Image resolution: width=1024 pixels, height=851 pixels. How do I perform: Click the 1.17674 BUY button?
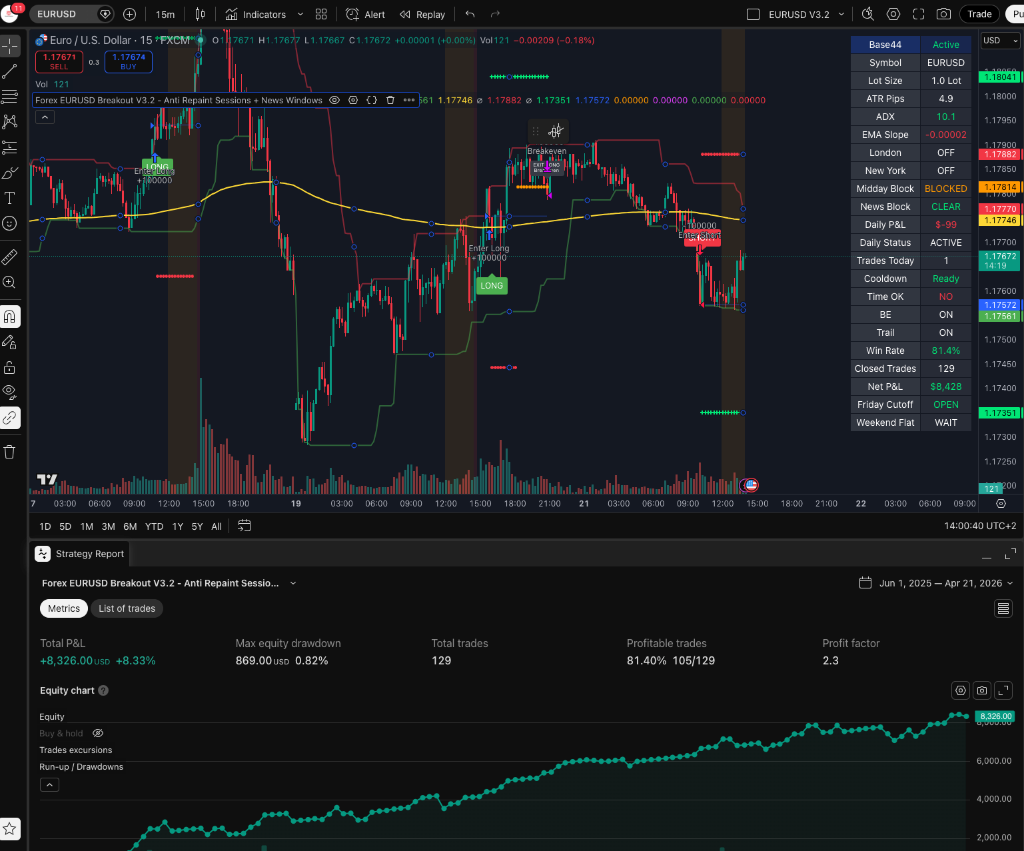(x=129, y=61)
